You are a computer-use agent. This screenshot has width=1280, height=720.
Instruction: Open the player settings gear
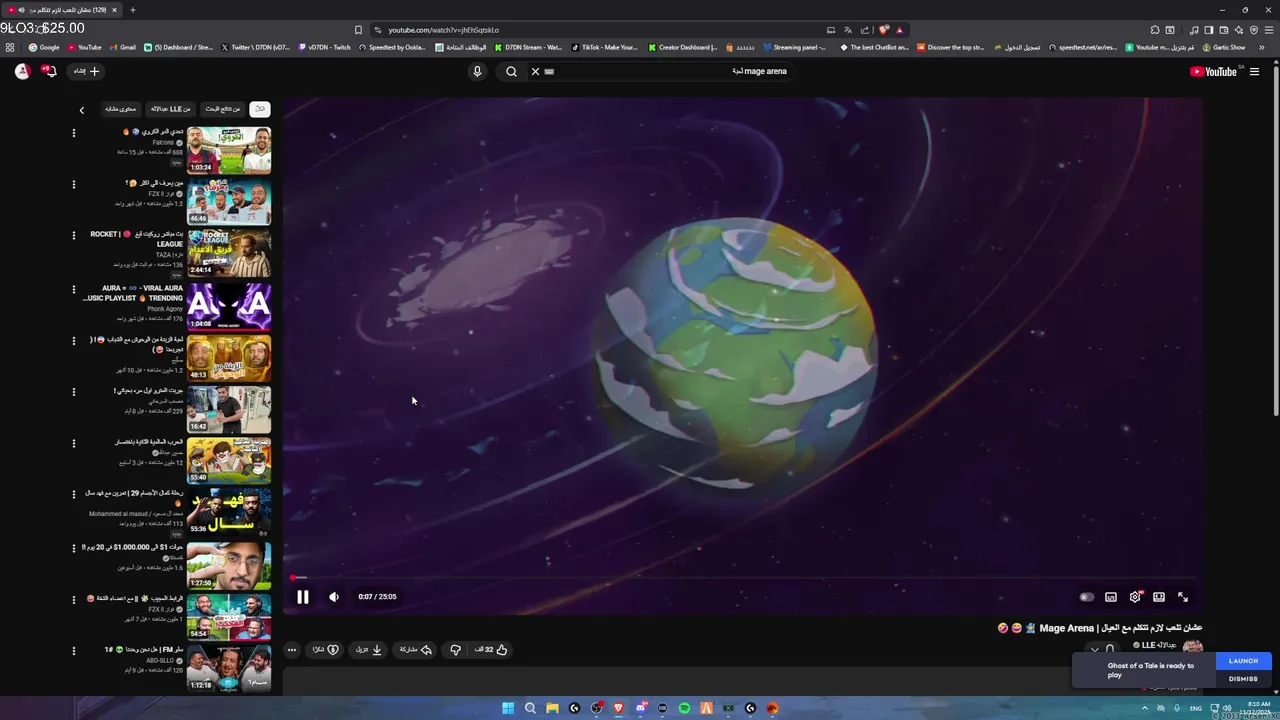[1135, 597]
